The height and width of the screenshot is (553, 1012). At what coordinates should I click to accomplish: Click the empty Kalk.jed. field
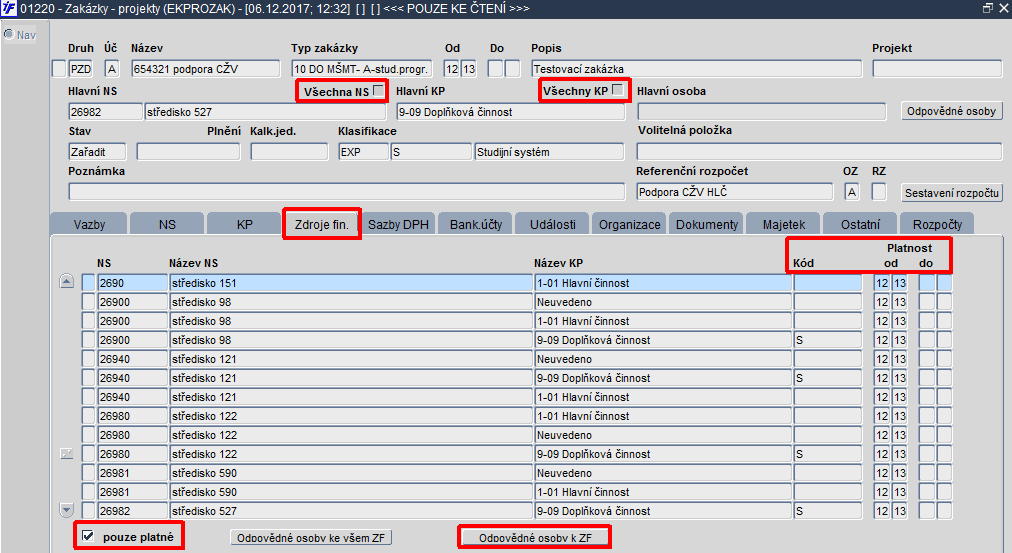289,152
